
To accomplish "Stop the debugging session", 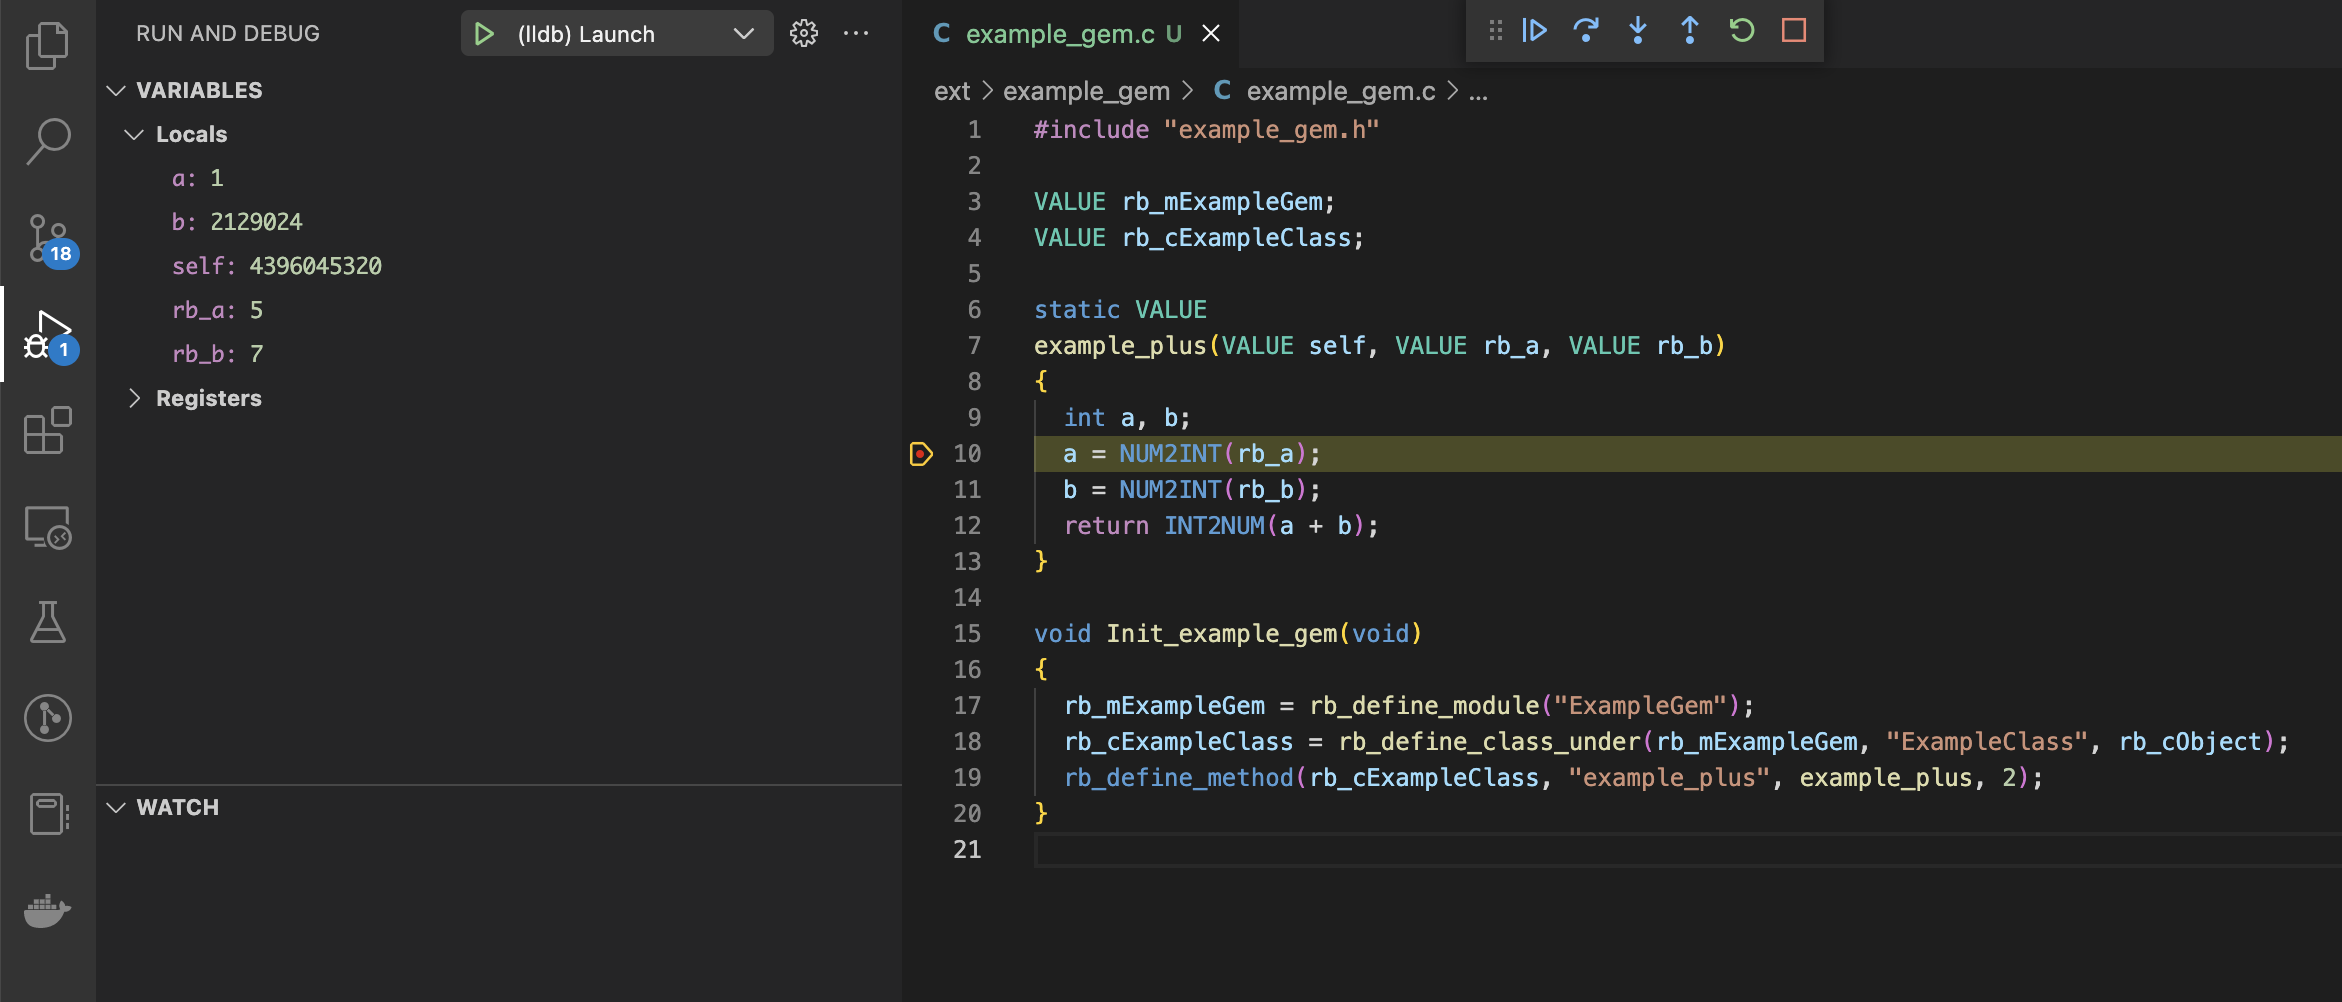I will point(1794,31).
